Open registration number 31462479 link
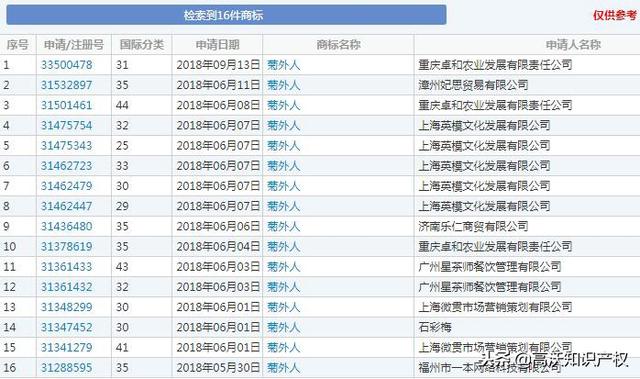The height and width of the screenshot is (379, 640). [x=67, y=186]
